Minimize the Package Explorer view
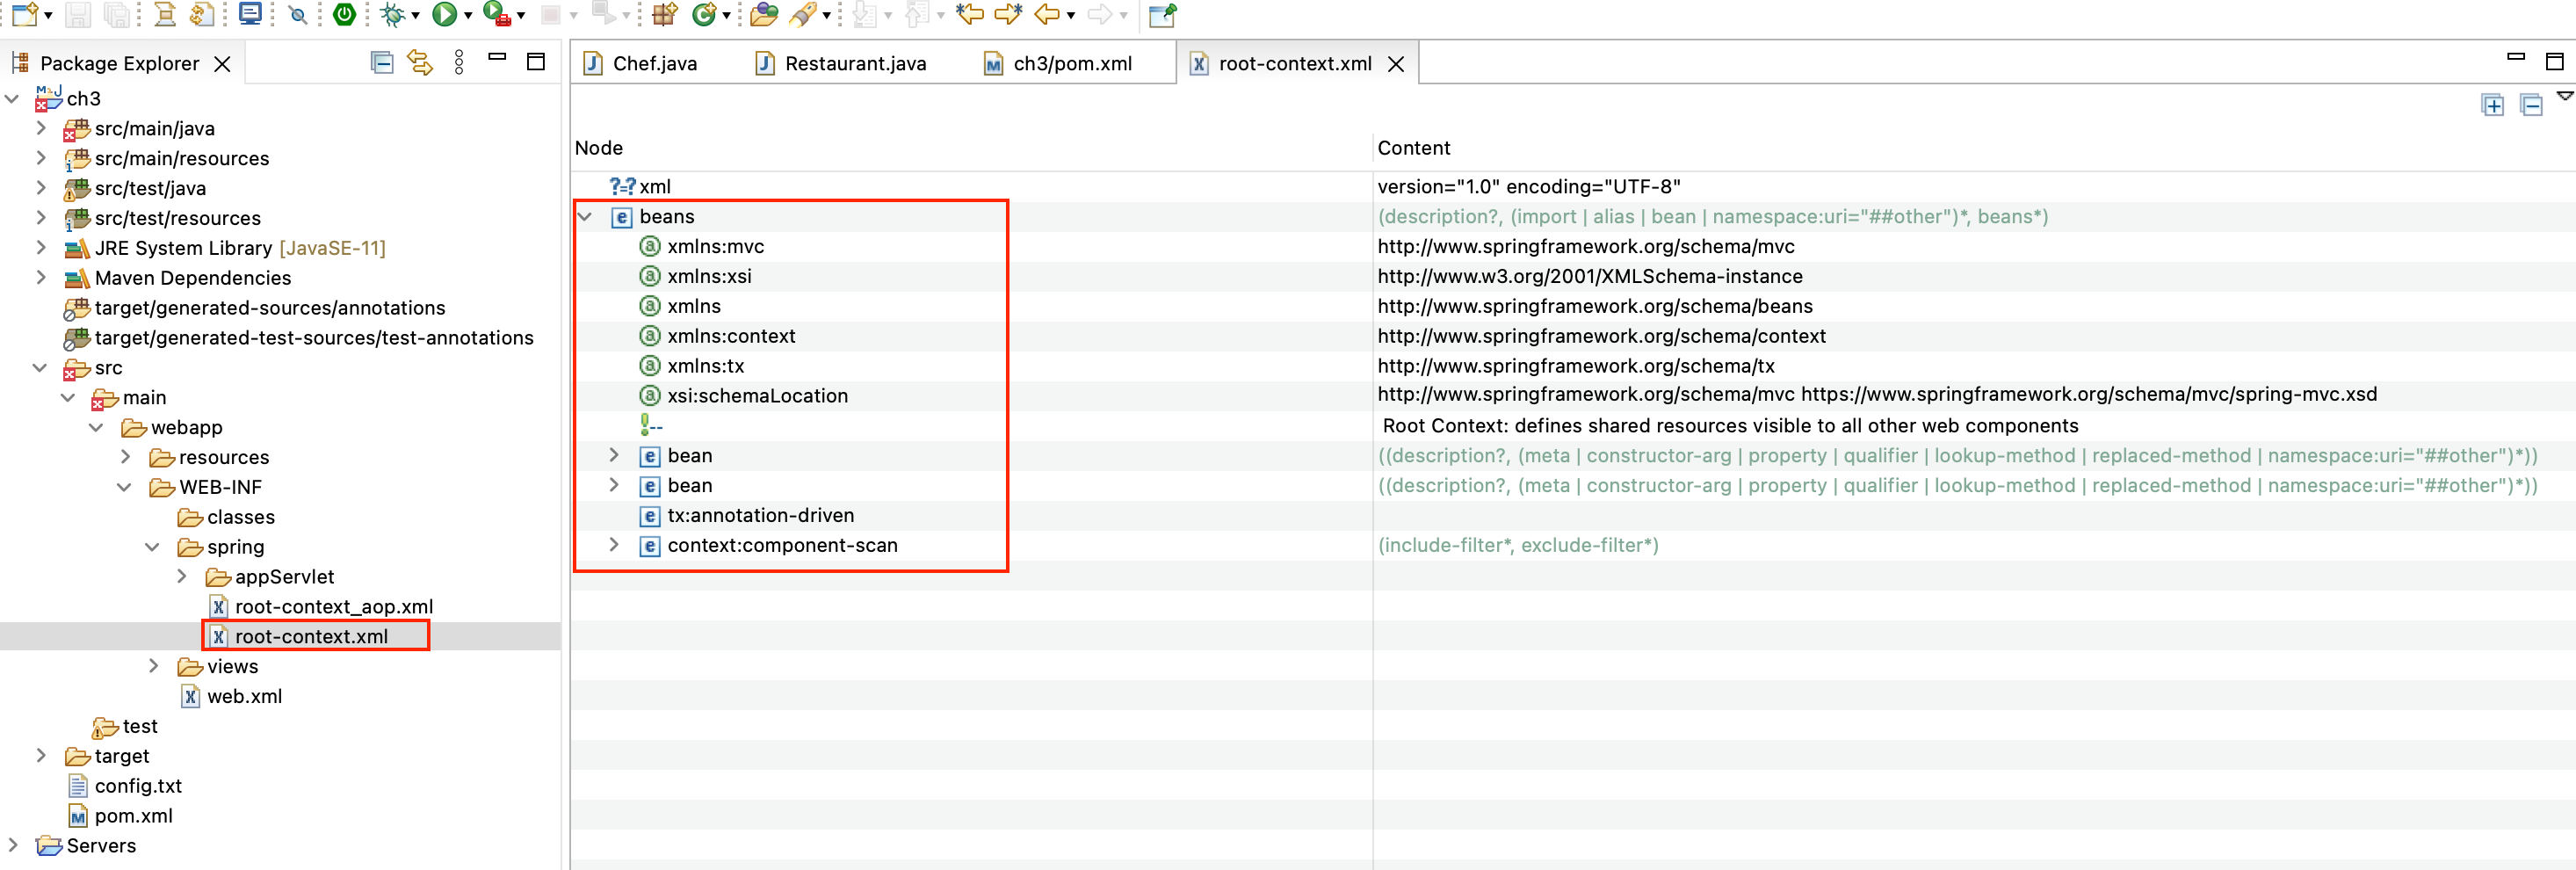The height and width of the screenshot is (870, 2576). [497, 59]
